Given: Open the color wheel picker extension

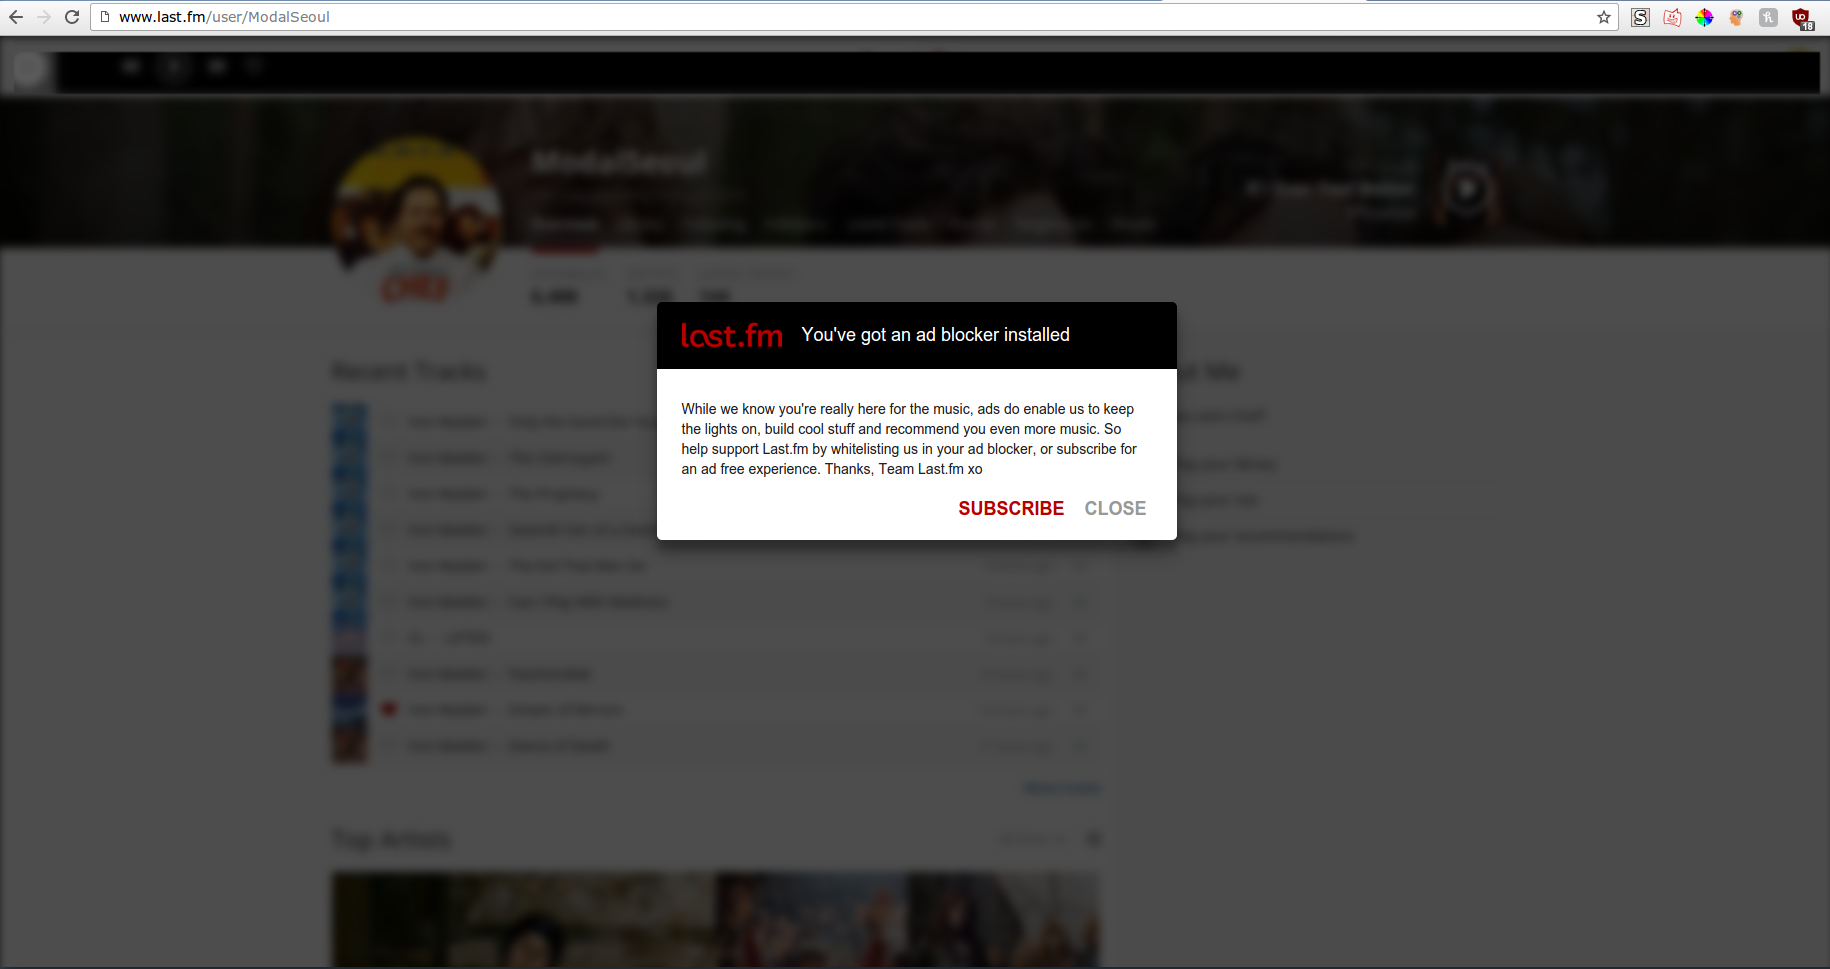Looking at the screenshot, I should pyautogui.click(x=1704, y=17).
